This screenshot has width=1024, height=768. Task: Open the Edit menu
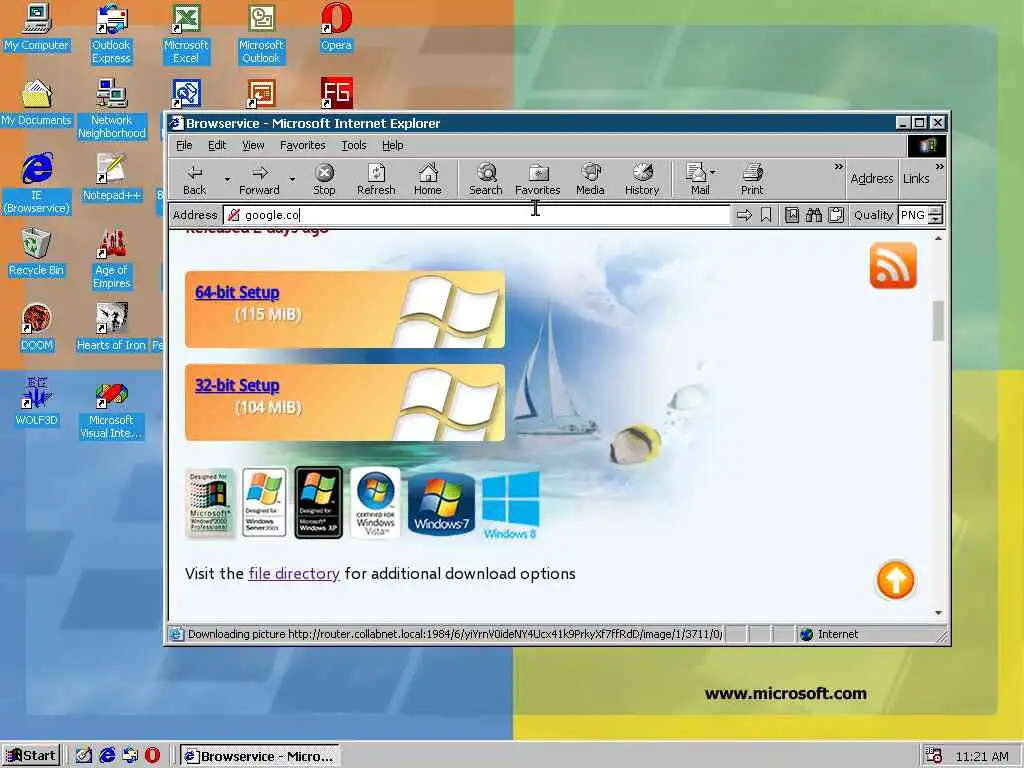tap(217, 145)
